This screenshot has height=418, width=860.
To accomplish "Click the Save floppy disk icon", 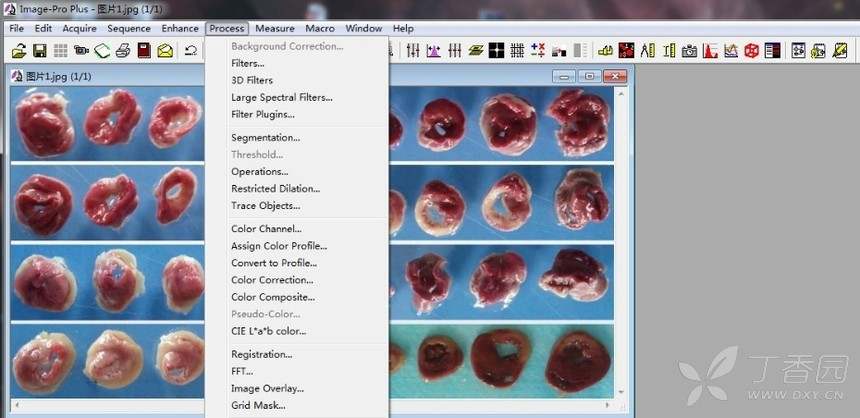I will (40, 50).
